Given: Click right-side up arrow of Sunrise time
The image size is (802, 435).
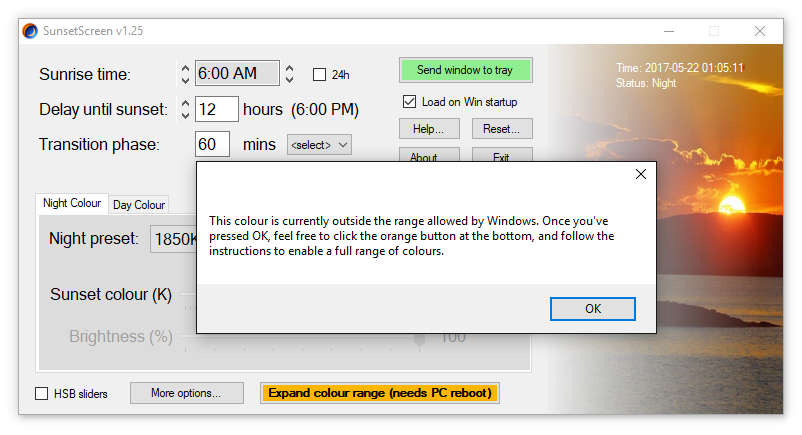Looking at the screenshot, I should click(x=289, y=68).
